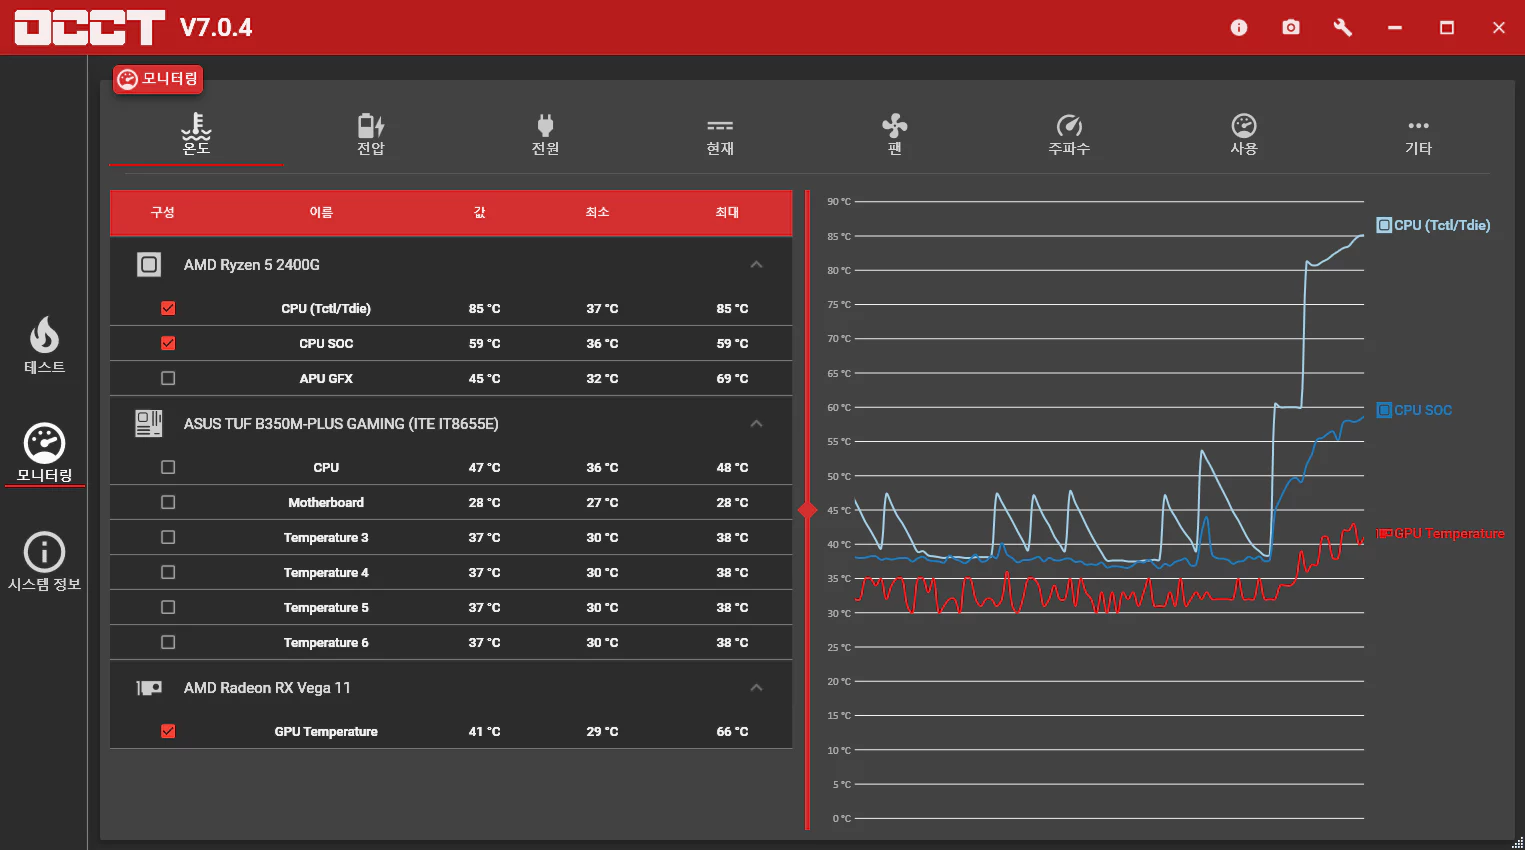Switch to the 팬 tab label
Image resolution: width=1525 pixels, height=850 pixels.
tap(895, 148)
